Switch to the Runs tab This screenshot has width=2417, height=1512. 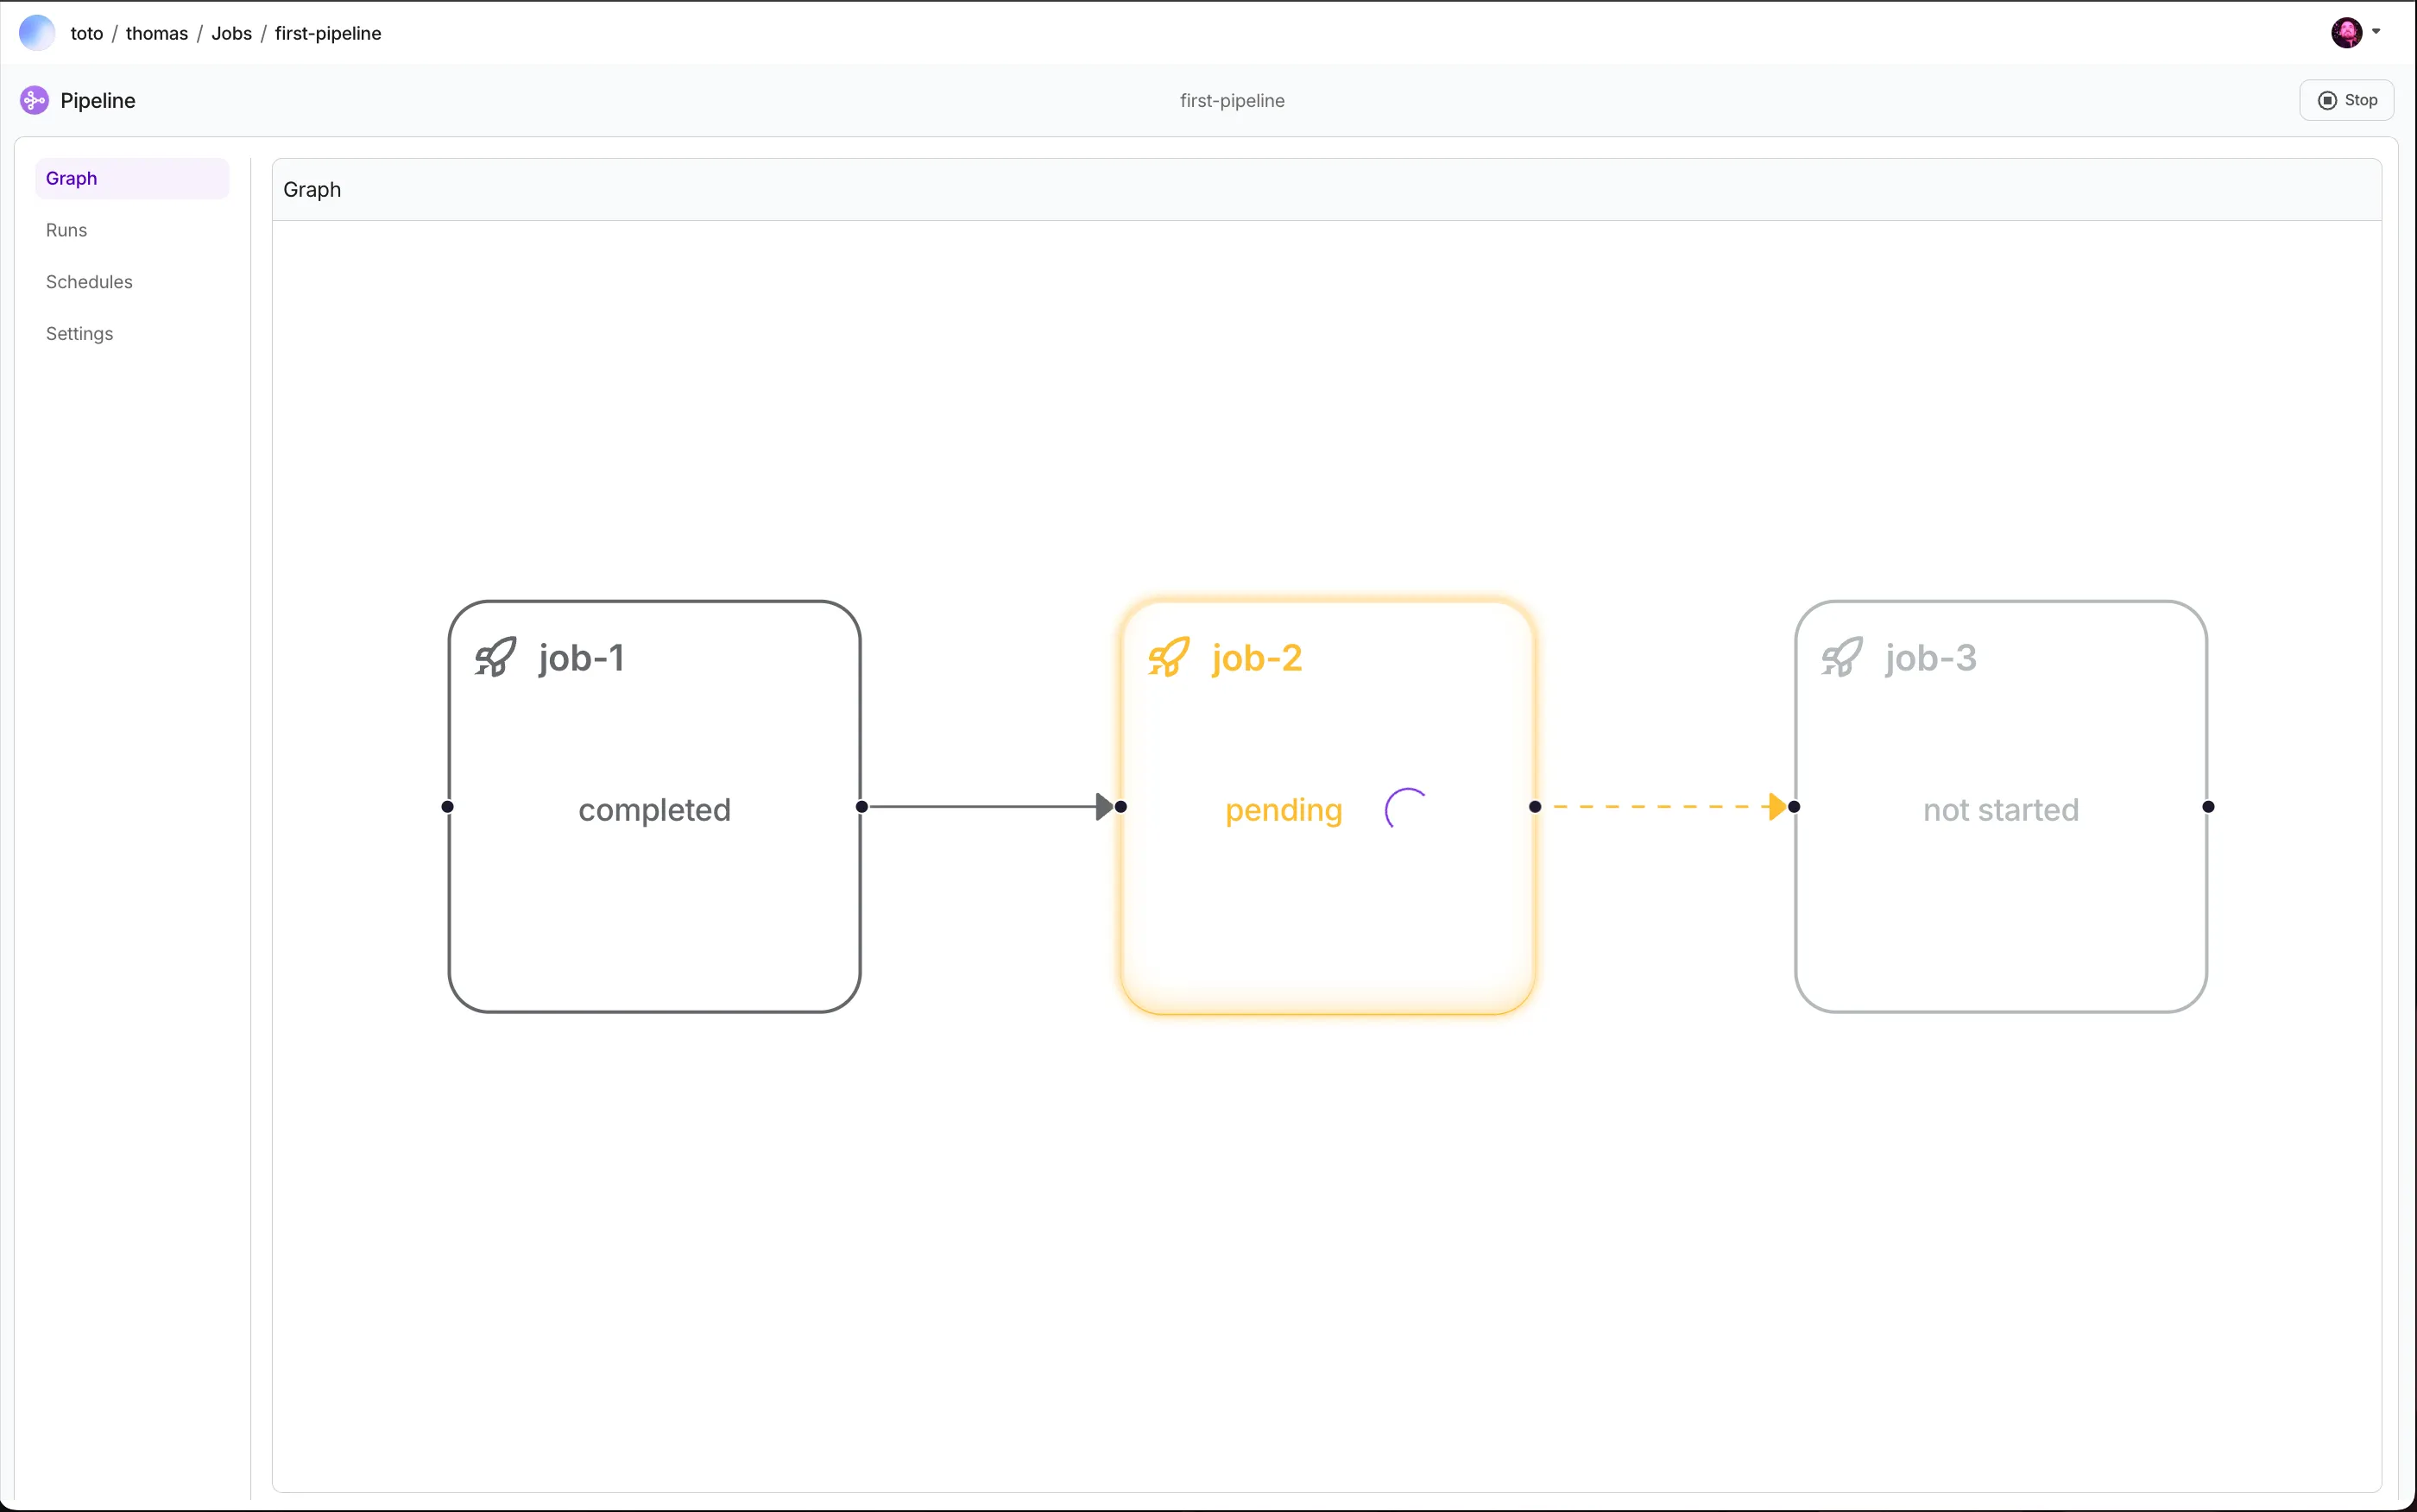pos(66,230)
